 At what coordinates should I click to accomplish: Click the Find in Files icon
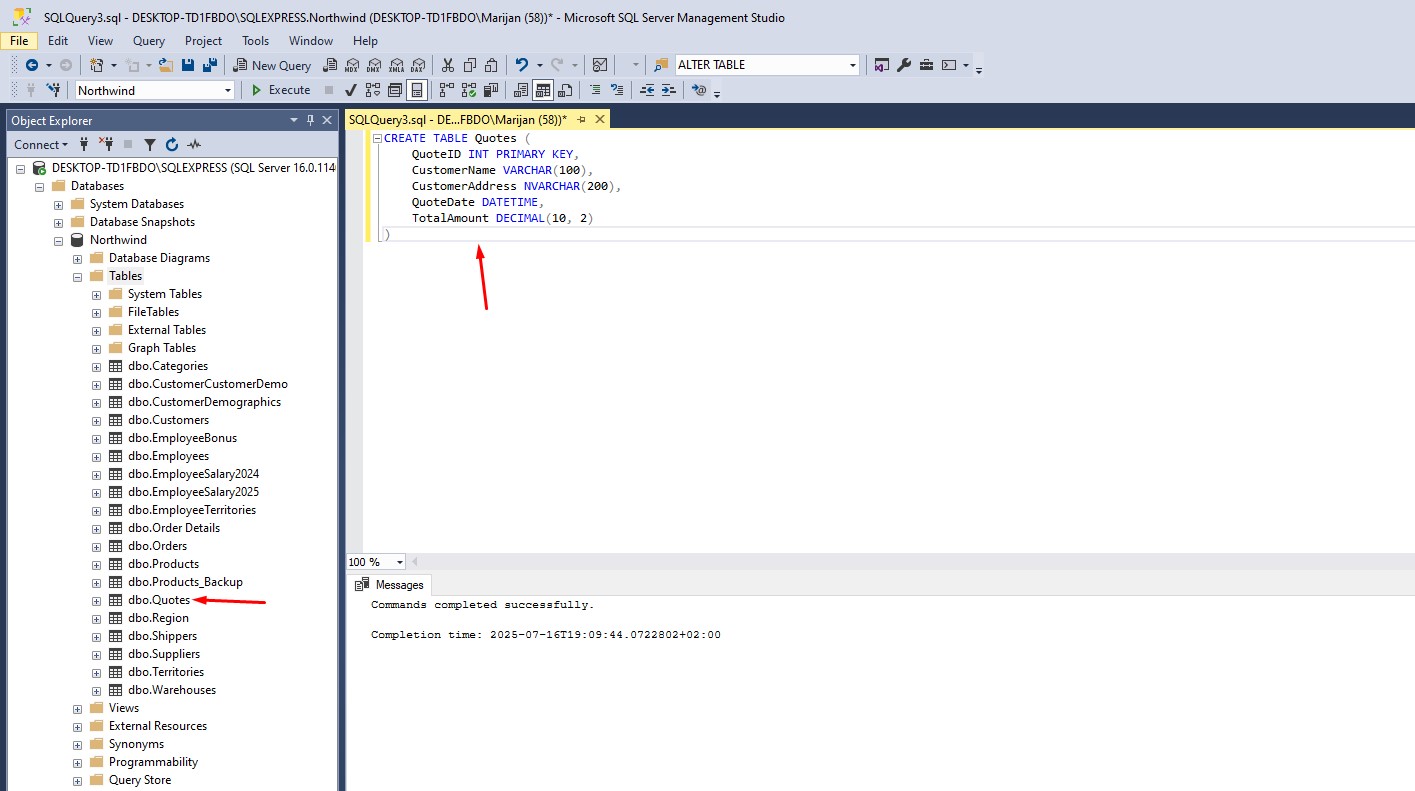[x=661, y=65]
